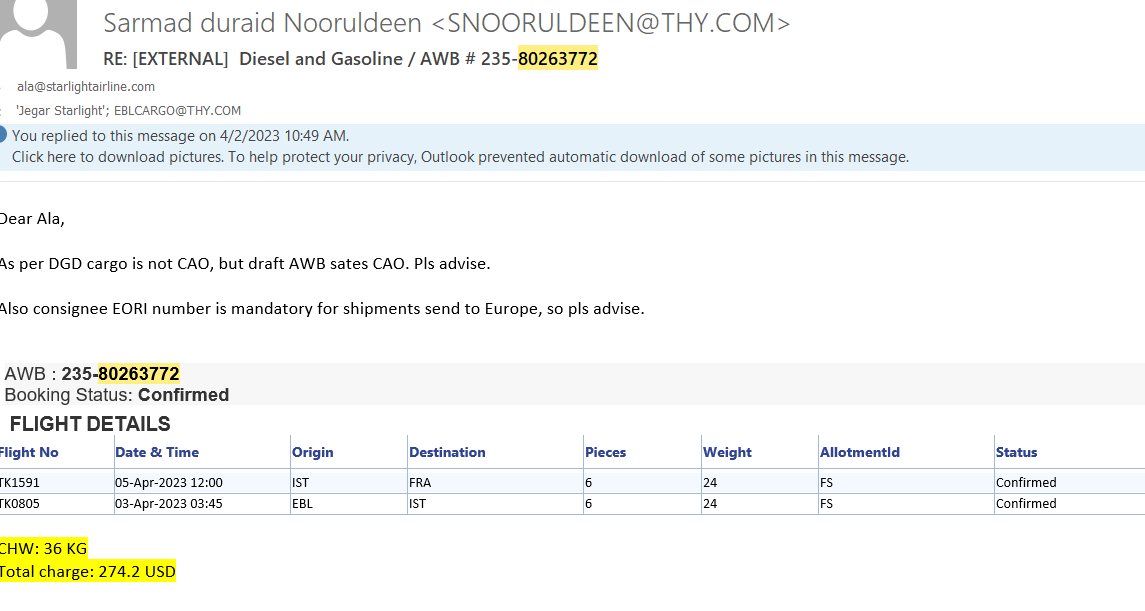Select the Date & Time column header
The image size is (1145, 611).
point(157,452)
